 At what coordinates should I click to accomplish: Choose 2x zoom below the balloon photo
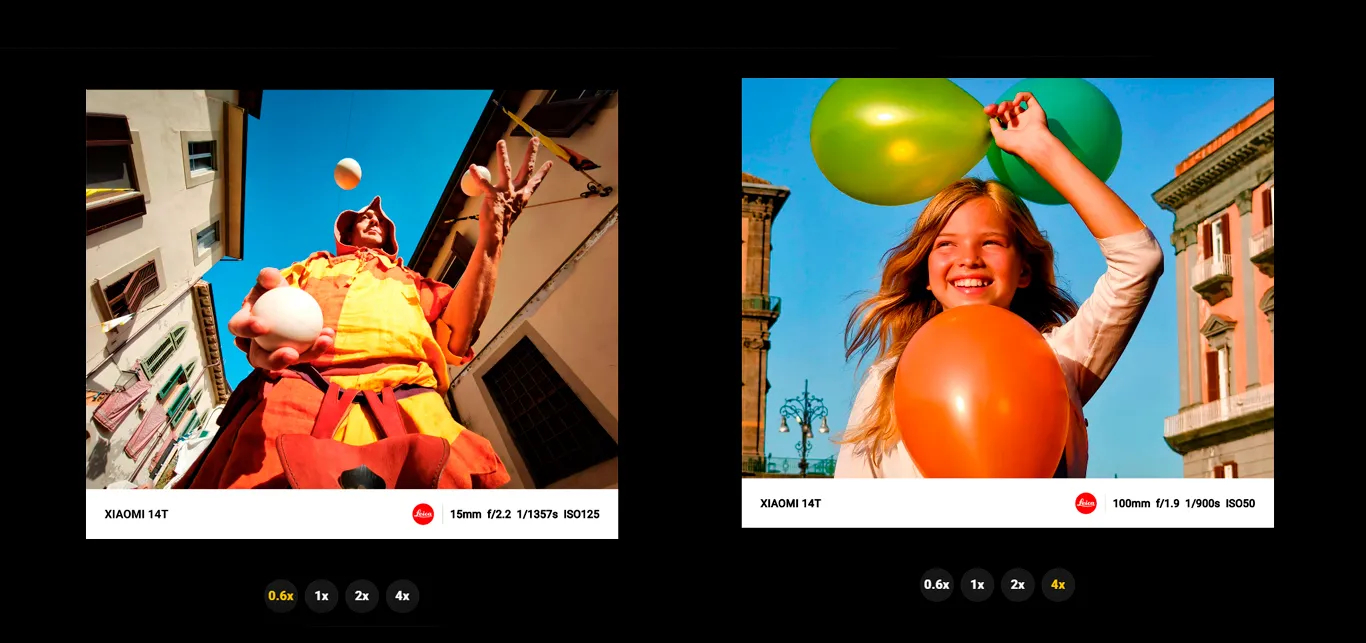pyautogui.click(x=1017, y=585)
